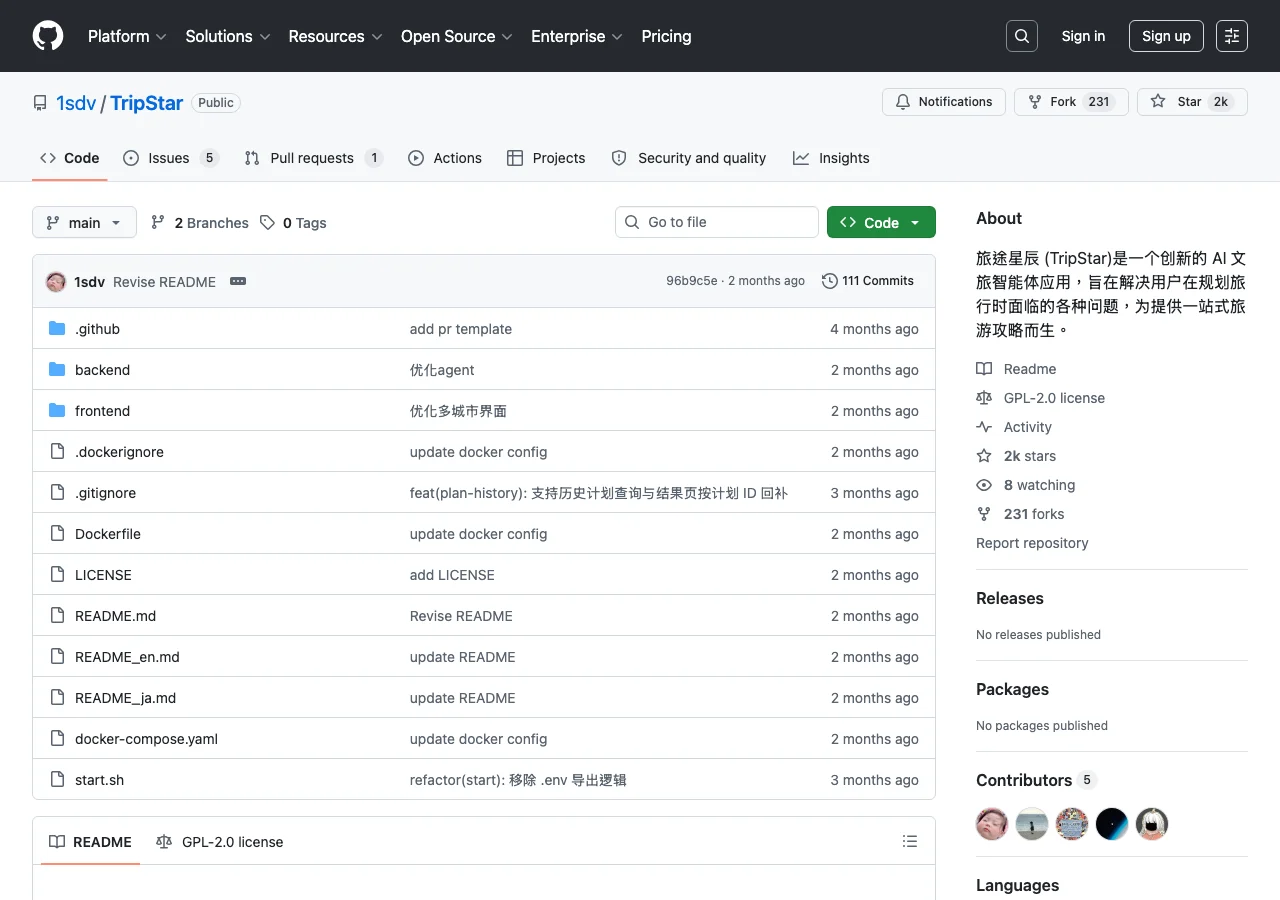1280x900 pixels.
Task: Open the TripStar repository name link
Action: pyautogui.click(x=147, y=103)
